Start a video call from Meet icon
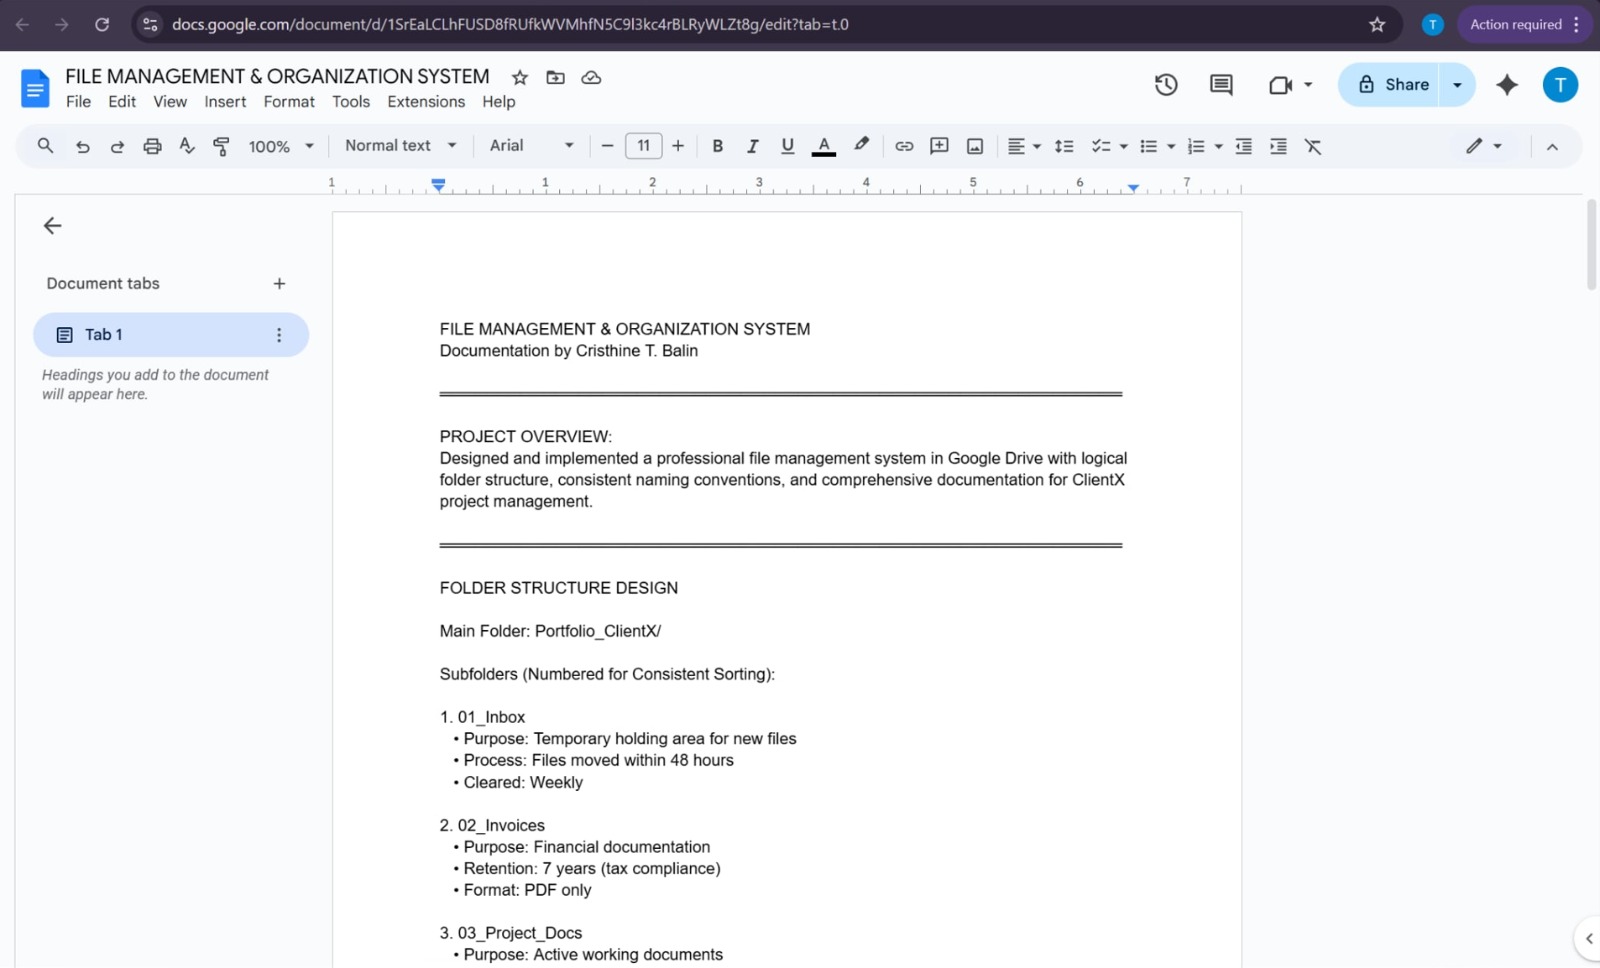The height and width of the screenshot is (968, 1600). 1281,85
